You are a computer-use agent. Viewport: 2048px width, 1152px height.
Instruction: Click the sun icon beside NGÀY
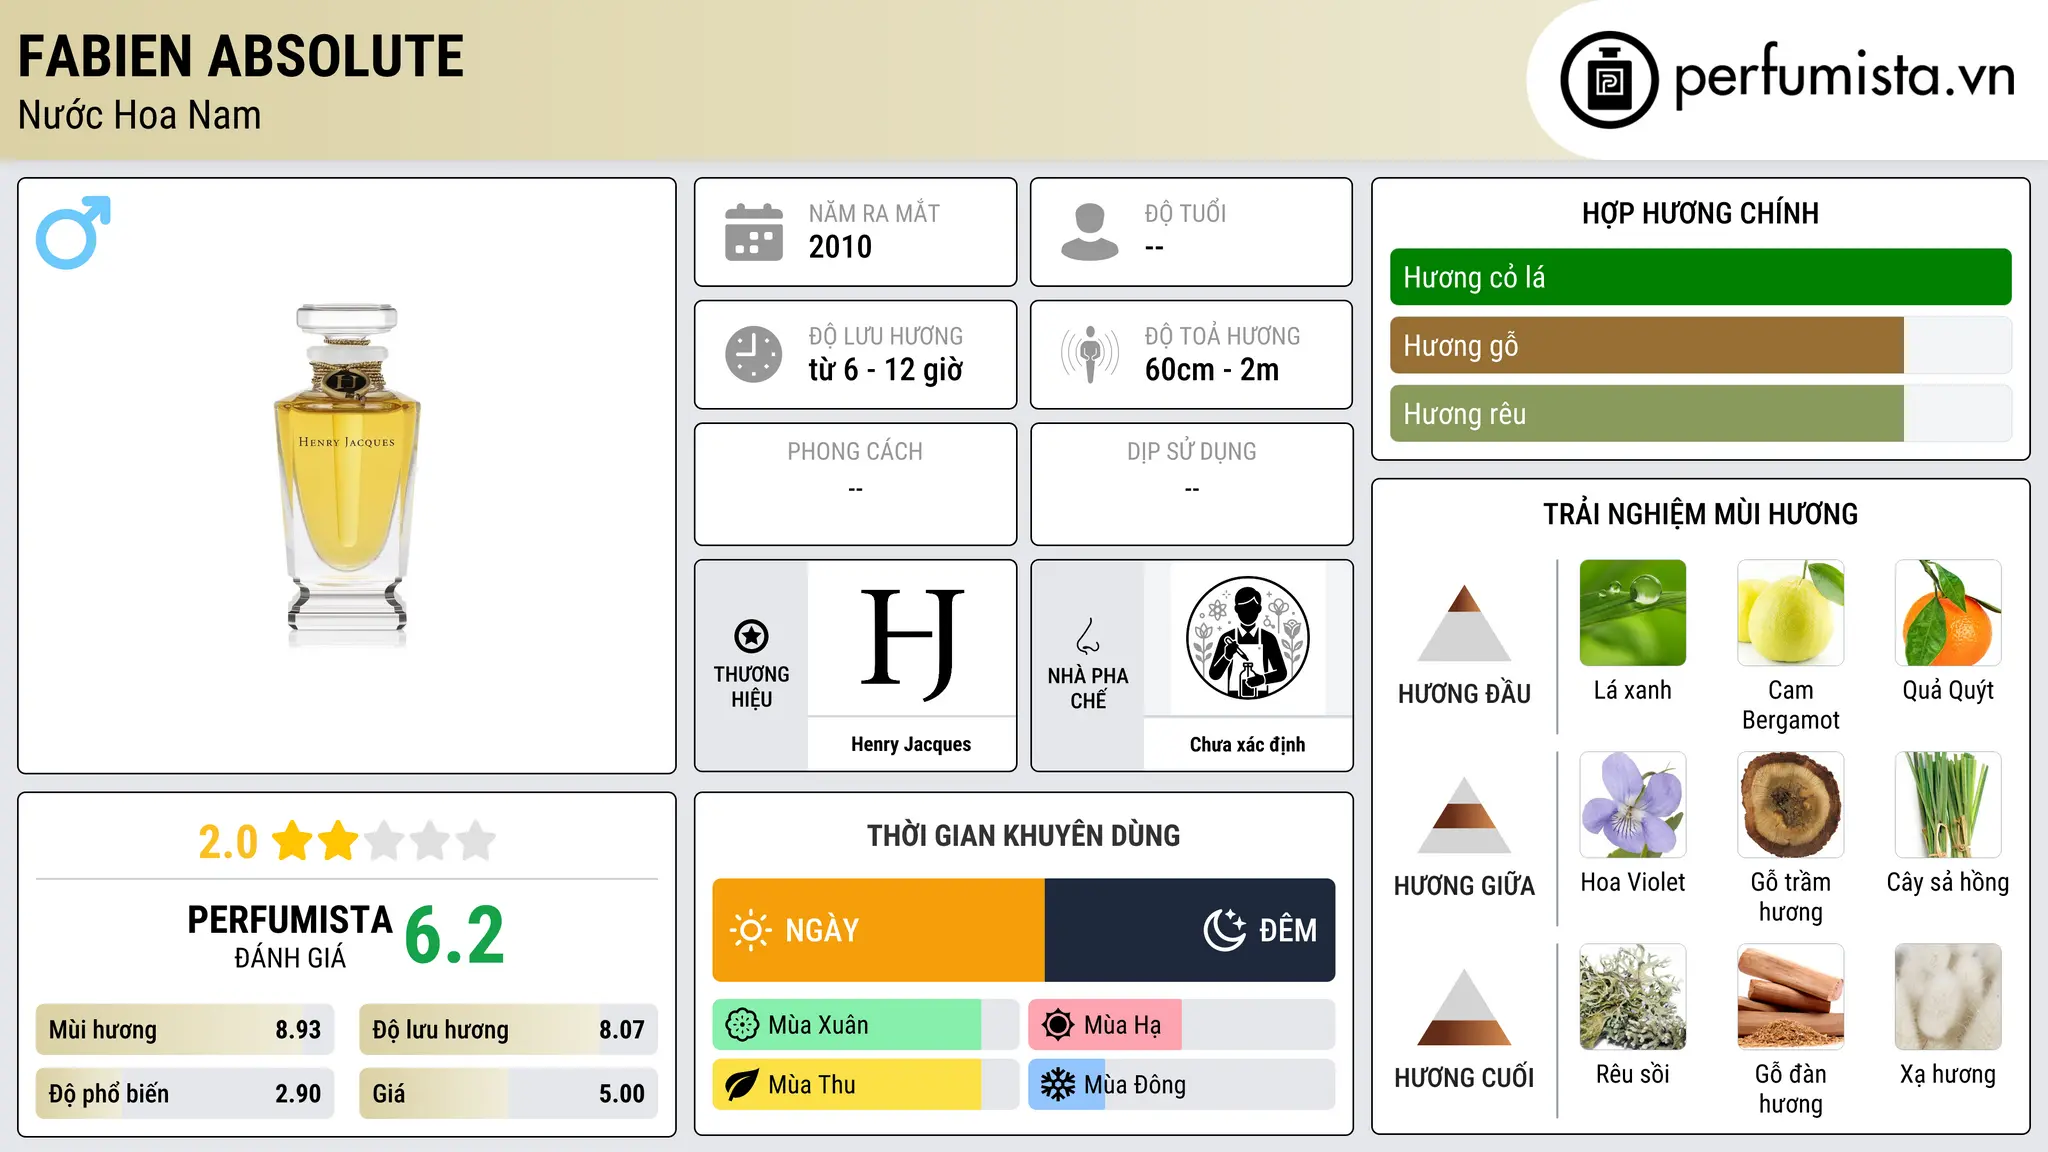pyautogui.click(x=751, y=930)
